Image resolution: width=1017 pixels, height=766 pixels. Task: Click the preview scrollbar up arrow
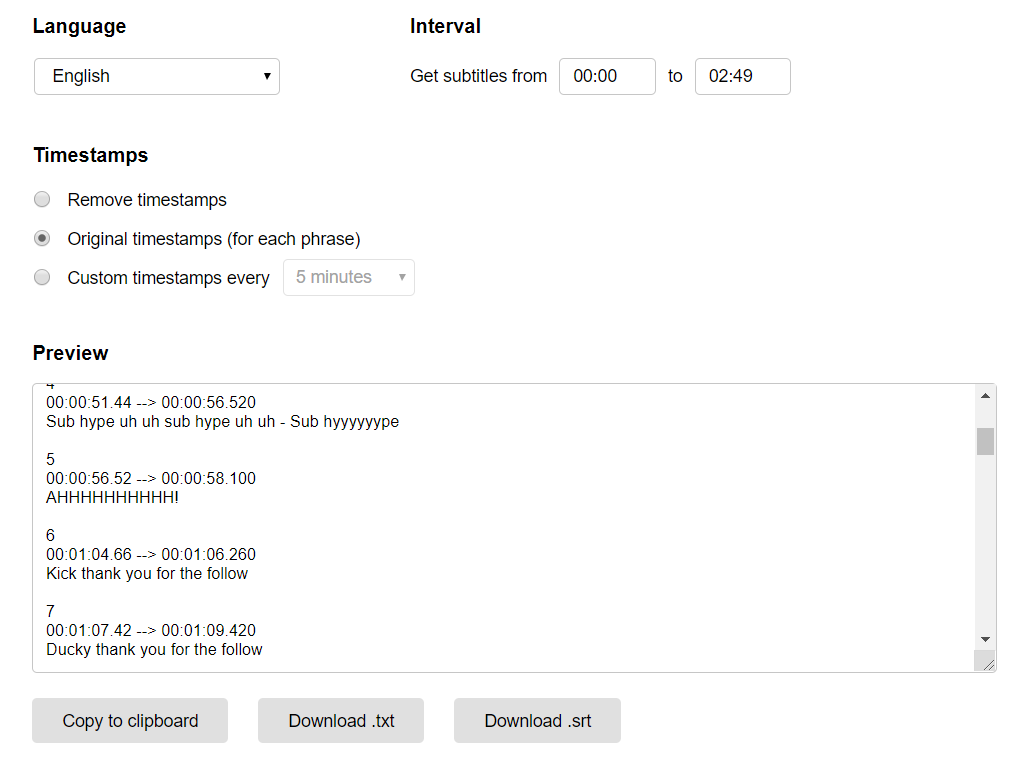click(x=985, y=397)
